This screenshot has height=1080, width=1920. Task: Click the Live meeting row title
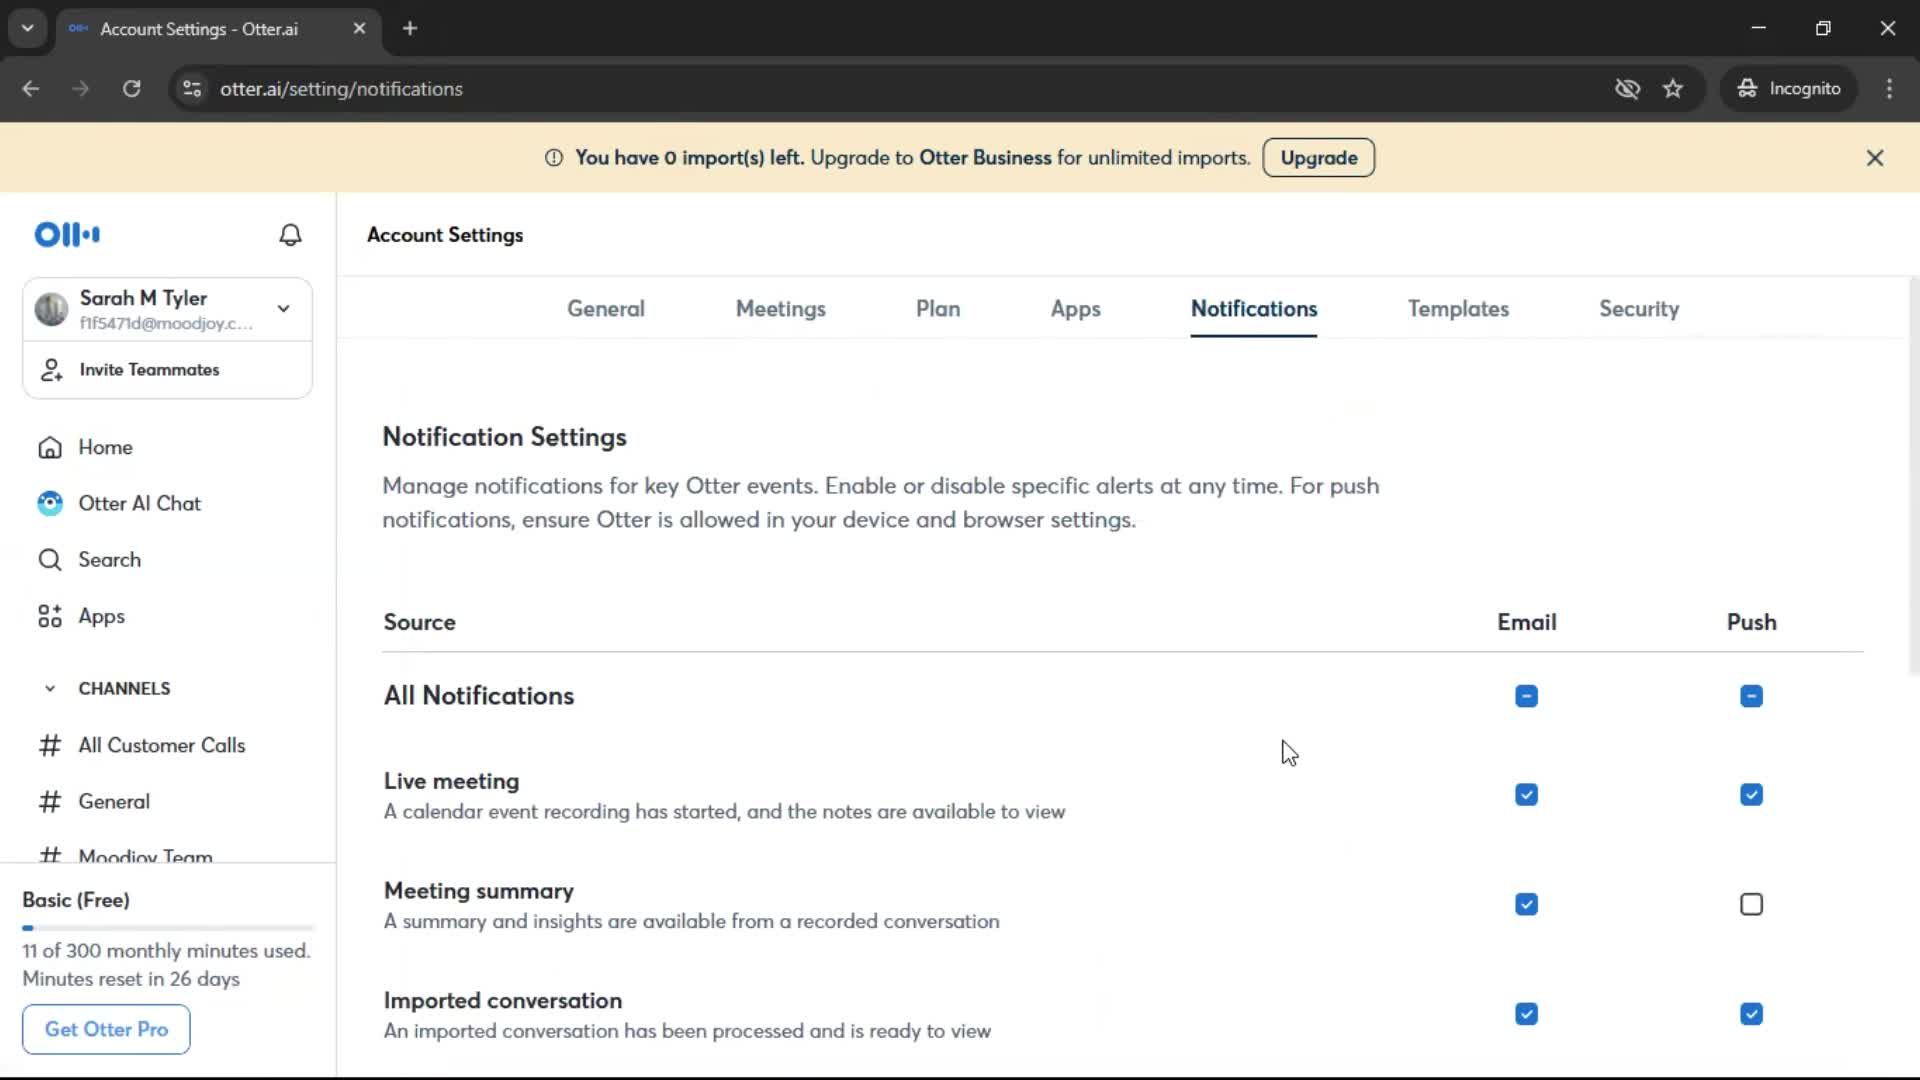[x=451, y=781]
